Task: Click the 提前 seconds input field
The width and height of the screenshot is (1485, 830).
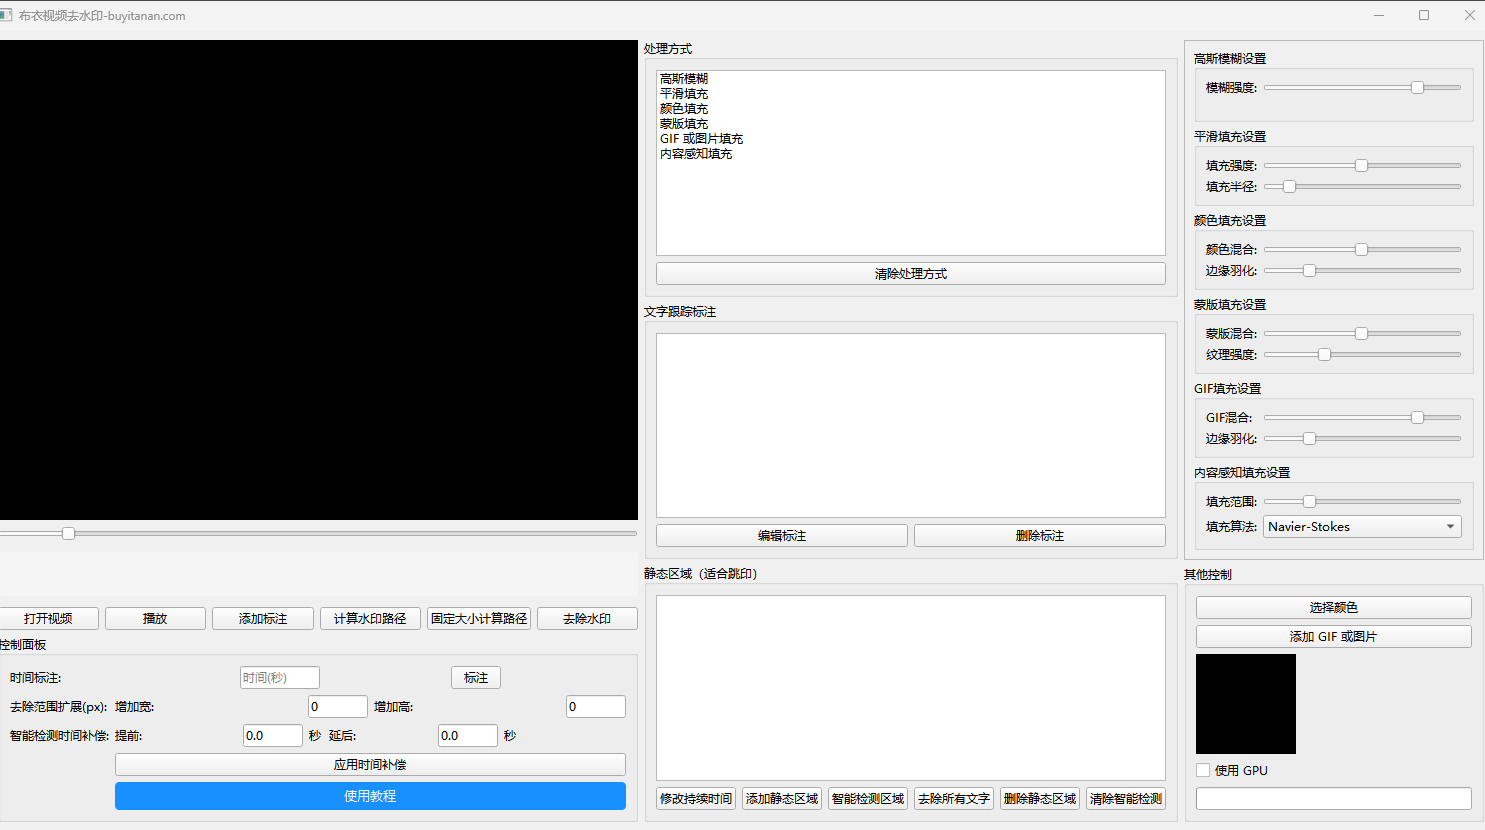Action: 273,736
